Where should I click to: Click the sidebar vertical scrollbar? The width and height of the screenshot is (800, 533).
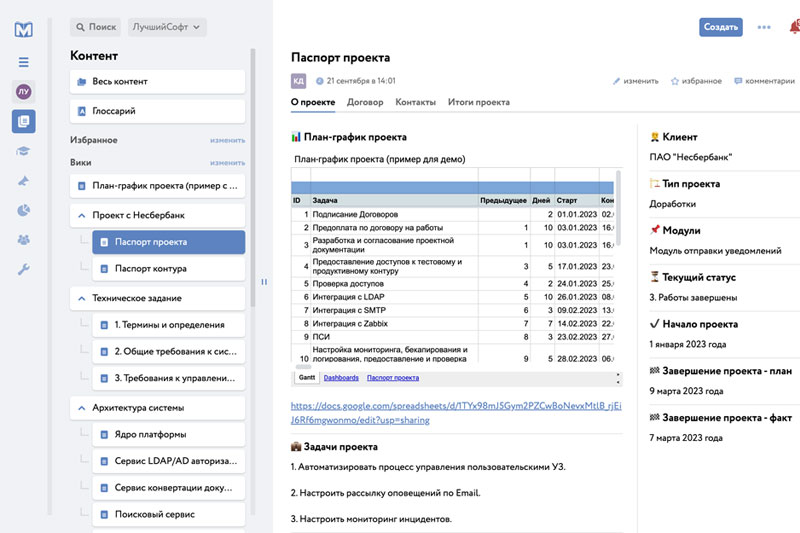pos(253,179)
